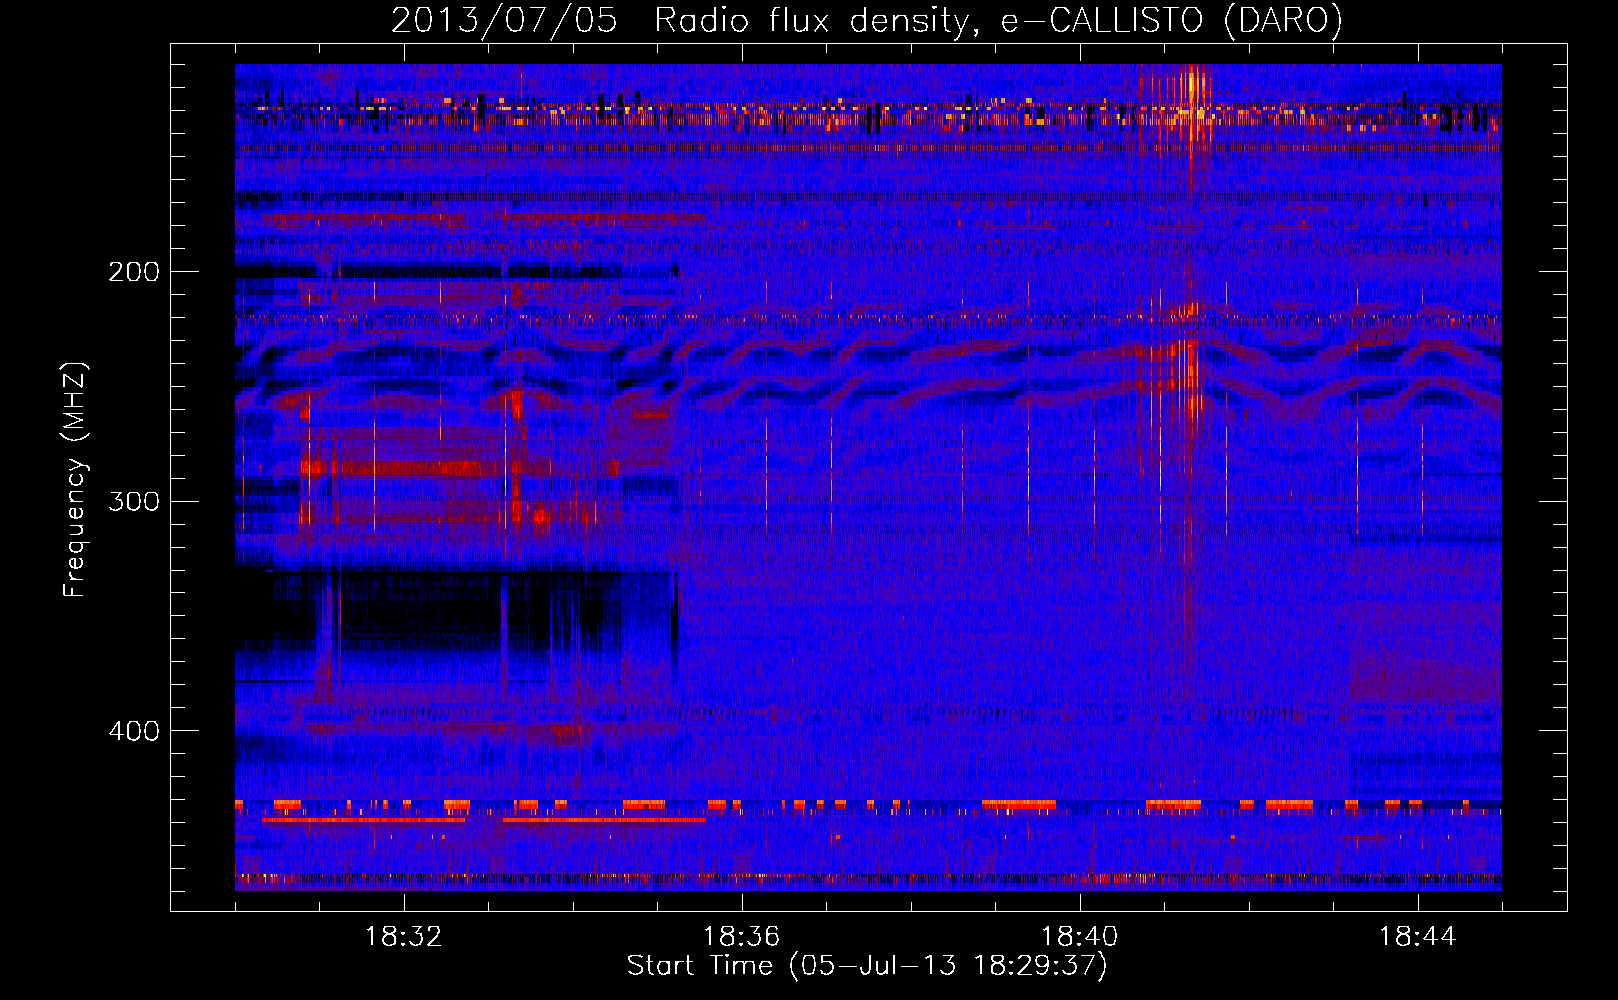
Task: Click the 'Frequency (MHZ)' axis label
Action: (x=75, y=480)
